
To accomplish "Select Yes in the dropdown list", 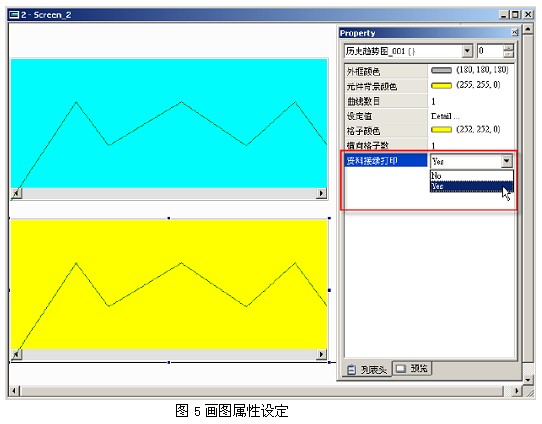I will click(471, 186).
